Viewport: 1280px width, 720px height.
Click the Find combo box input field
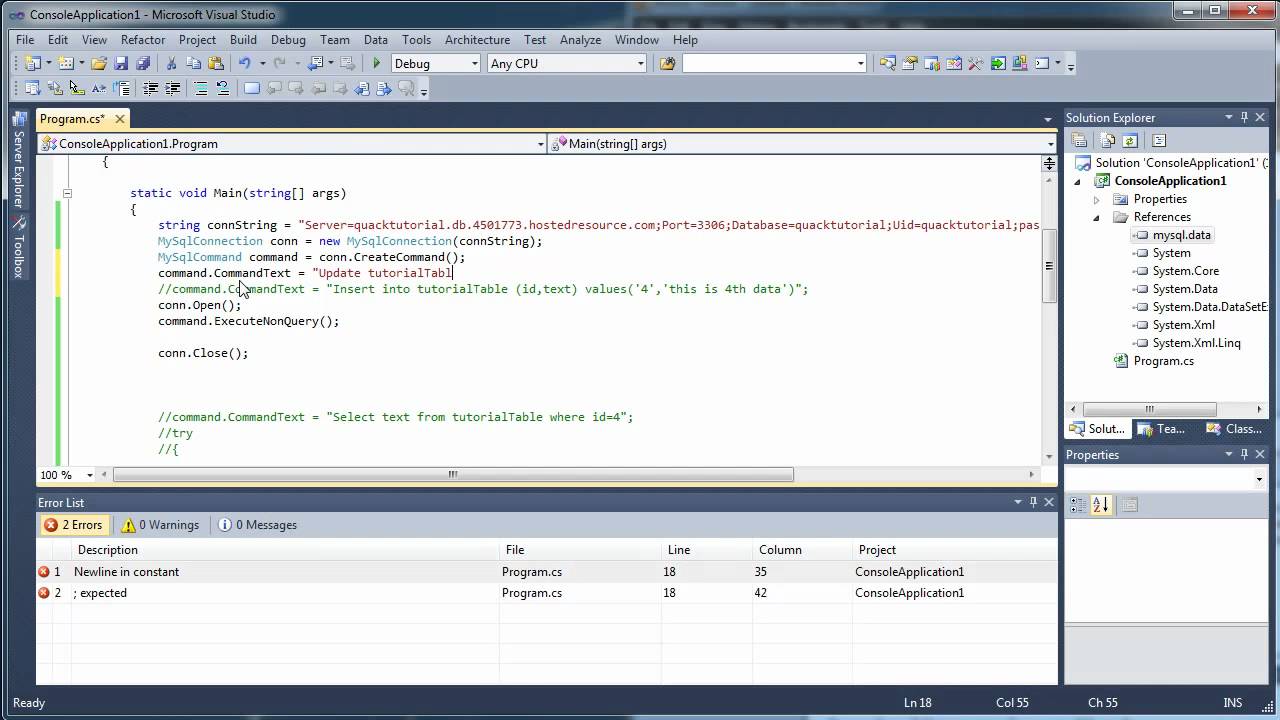click(x=774, y=63)
